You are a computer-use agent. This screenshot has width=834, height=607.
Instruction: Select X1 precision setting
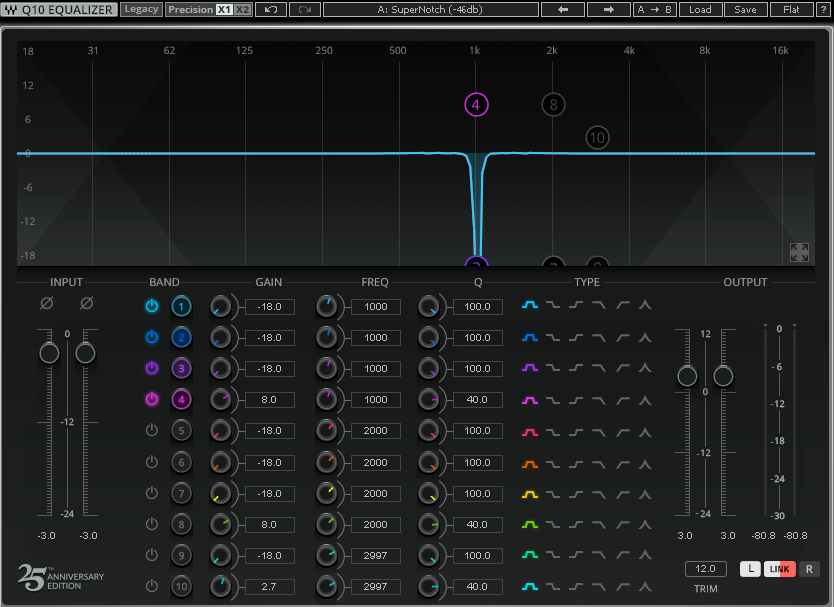(224, 10)
